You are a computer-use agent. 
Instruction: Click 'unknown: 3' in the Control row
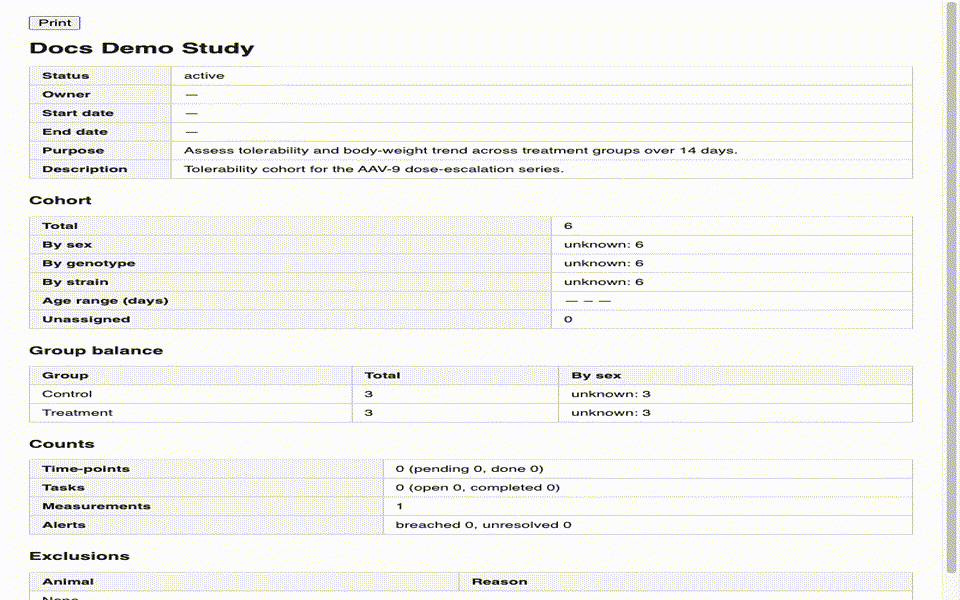610,394
